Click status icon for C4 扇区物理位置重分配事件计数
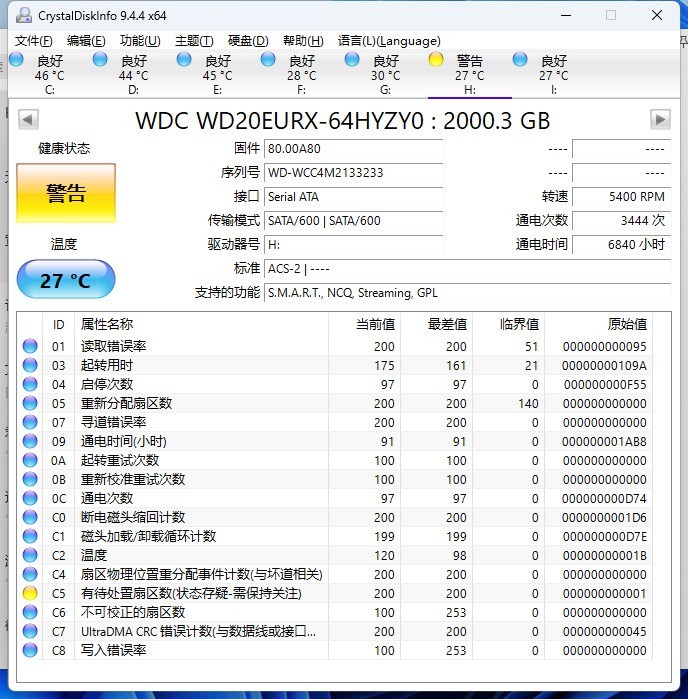Viewport: 688px width, 699px height. click(30, 574)
